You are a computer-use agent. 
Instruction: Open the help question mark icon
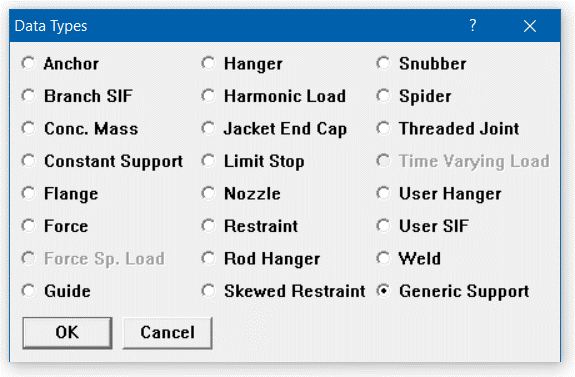point(473,26)
